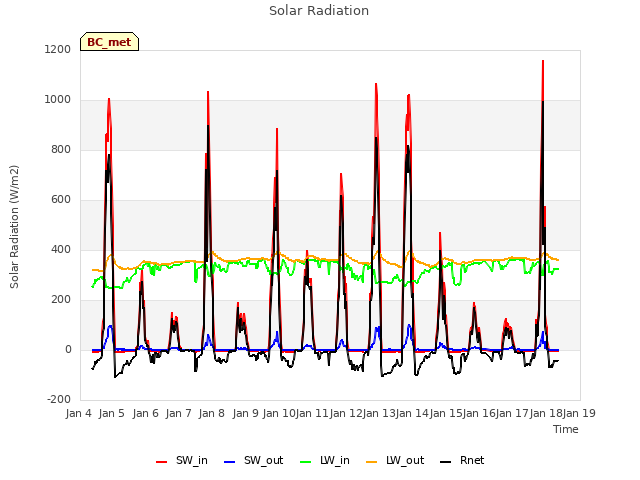Click the first SW_in peak on Jan 5
Image resolution: width=640 pixels, height=480 pixels.
(x=109, y=99)
